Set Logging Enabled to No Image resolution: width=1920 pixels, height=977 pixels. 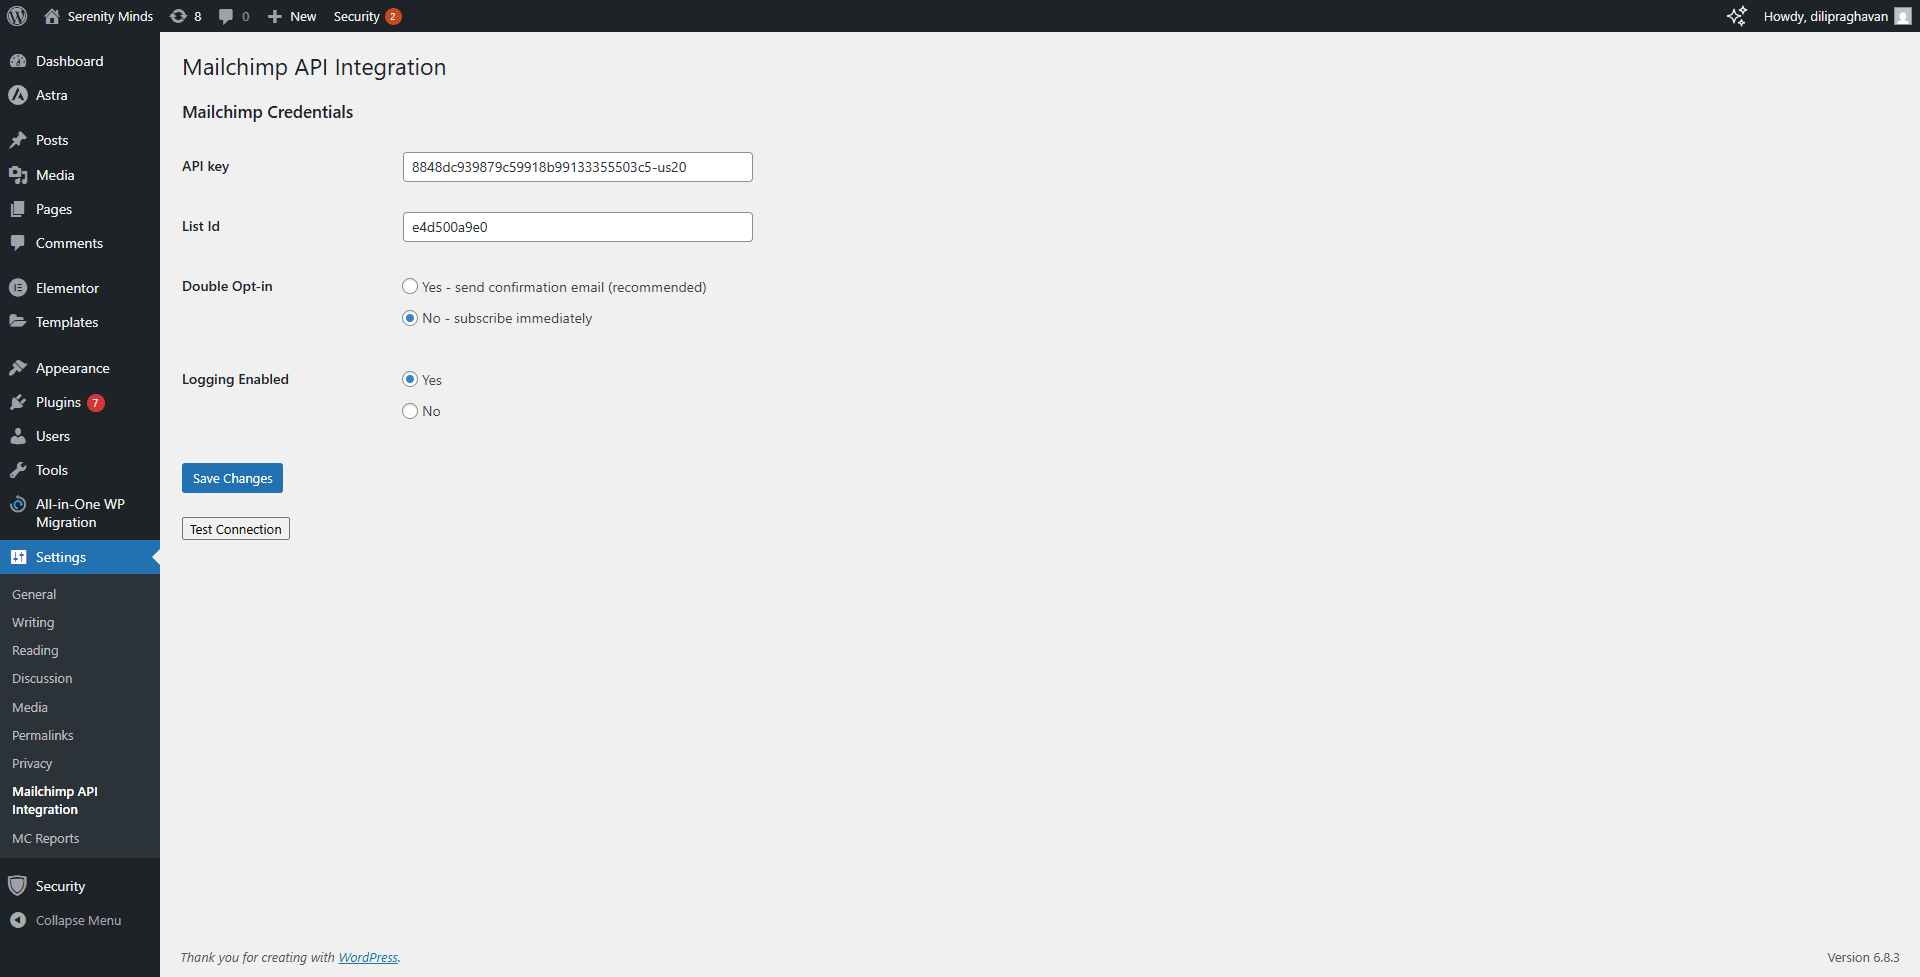(x=410, y=411)
